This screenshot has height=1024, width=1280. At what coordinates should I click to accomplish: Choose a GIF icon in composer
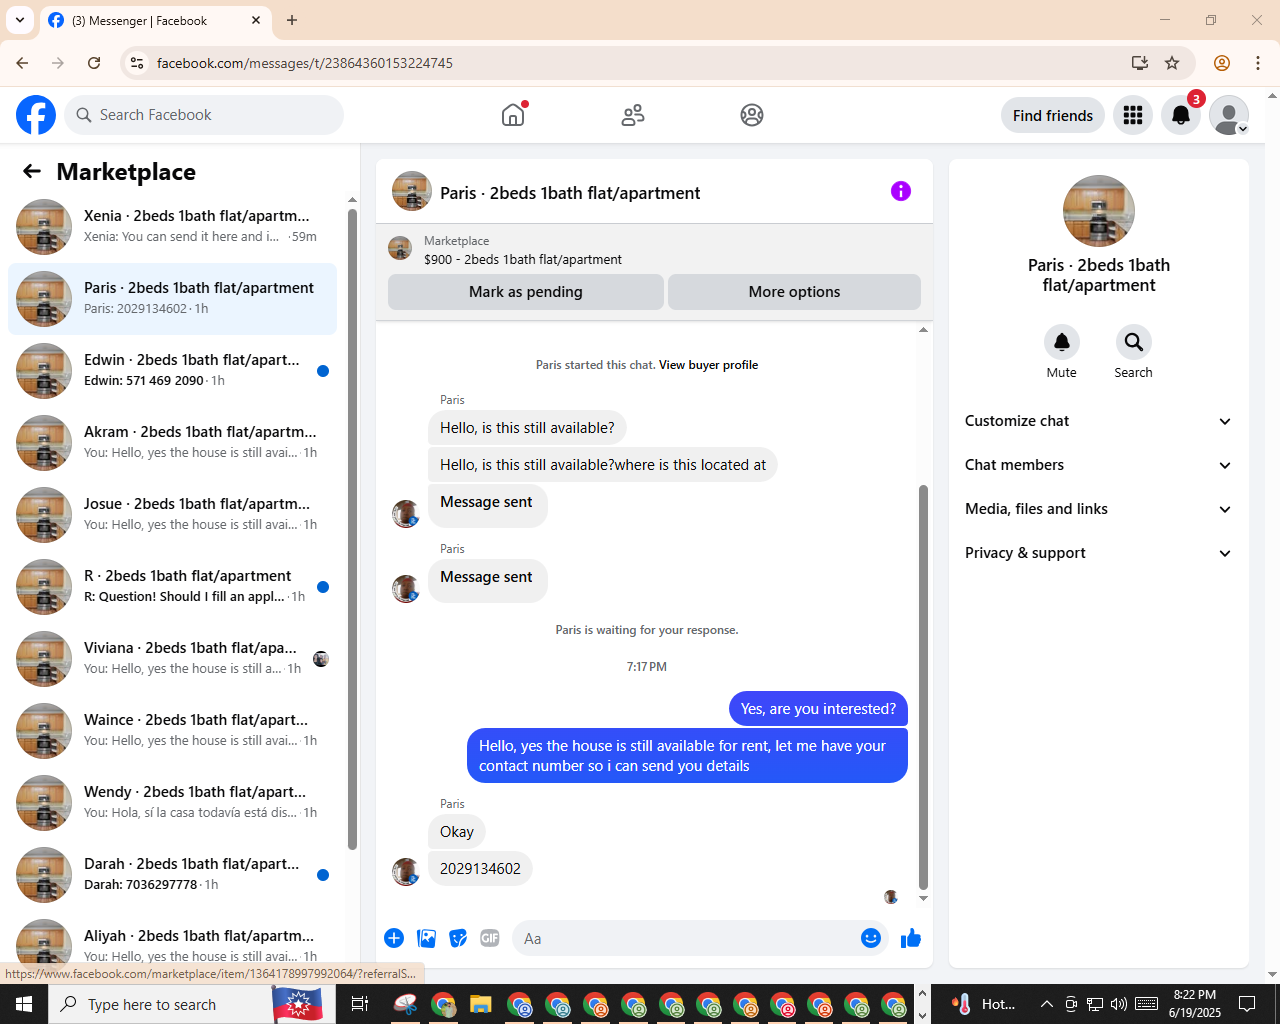[489, 938]
